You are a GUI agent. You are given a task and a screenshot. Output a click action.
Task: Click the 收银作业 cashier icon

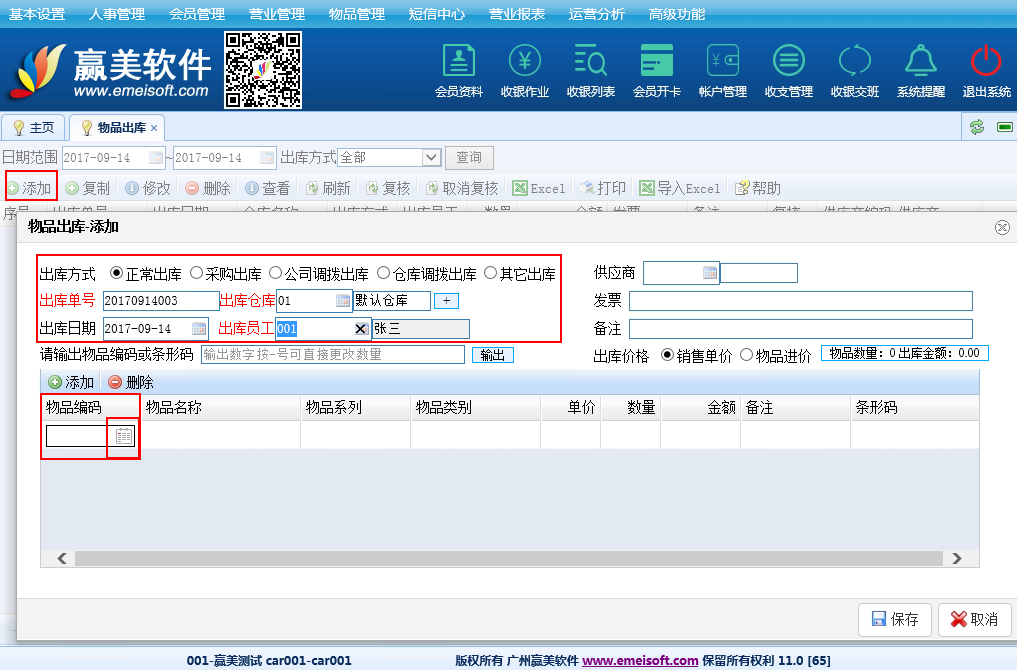525,62
